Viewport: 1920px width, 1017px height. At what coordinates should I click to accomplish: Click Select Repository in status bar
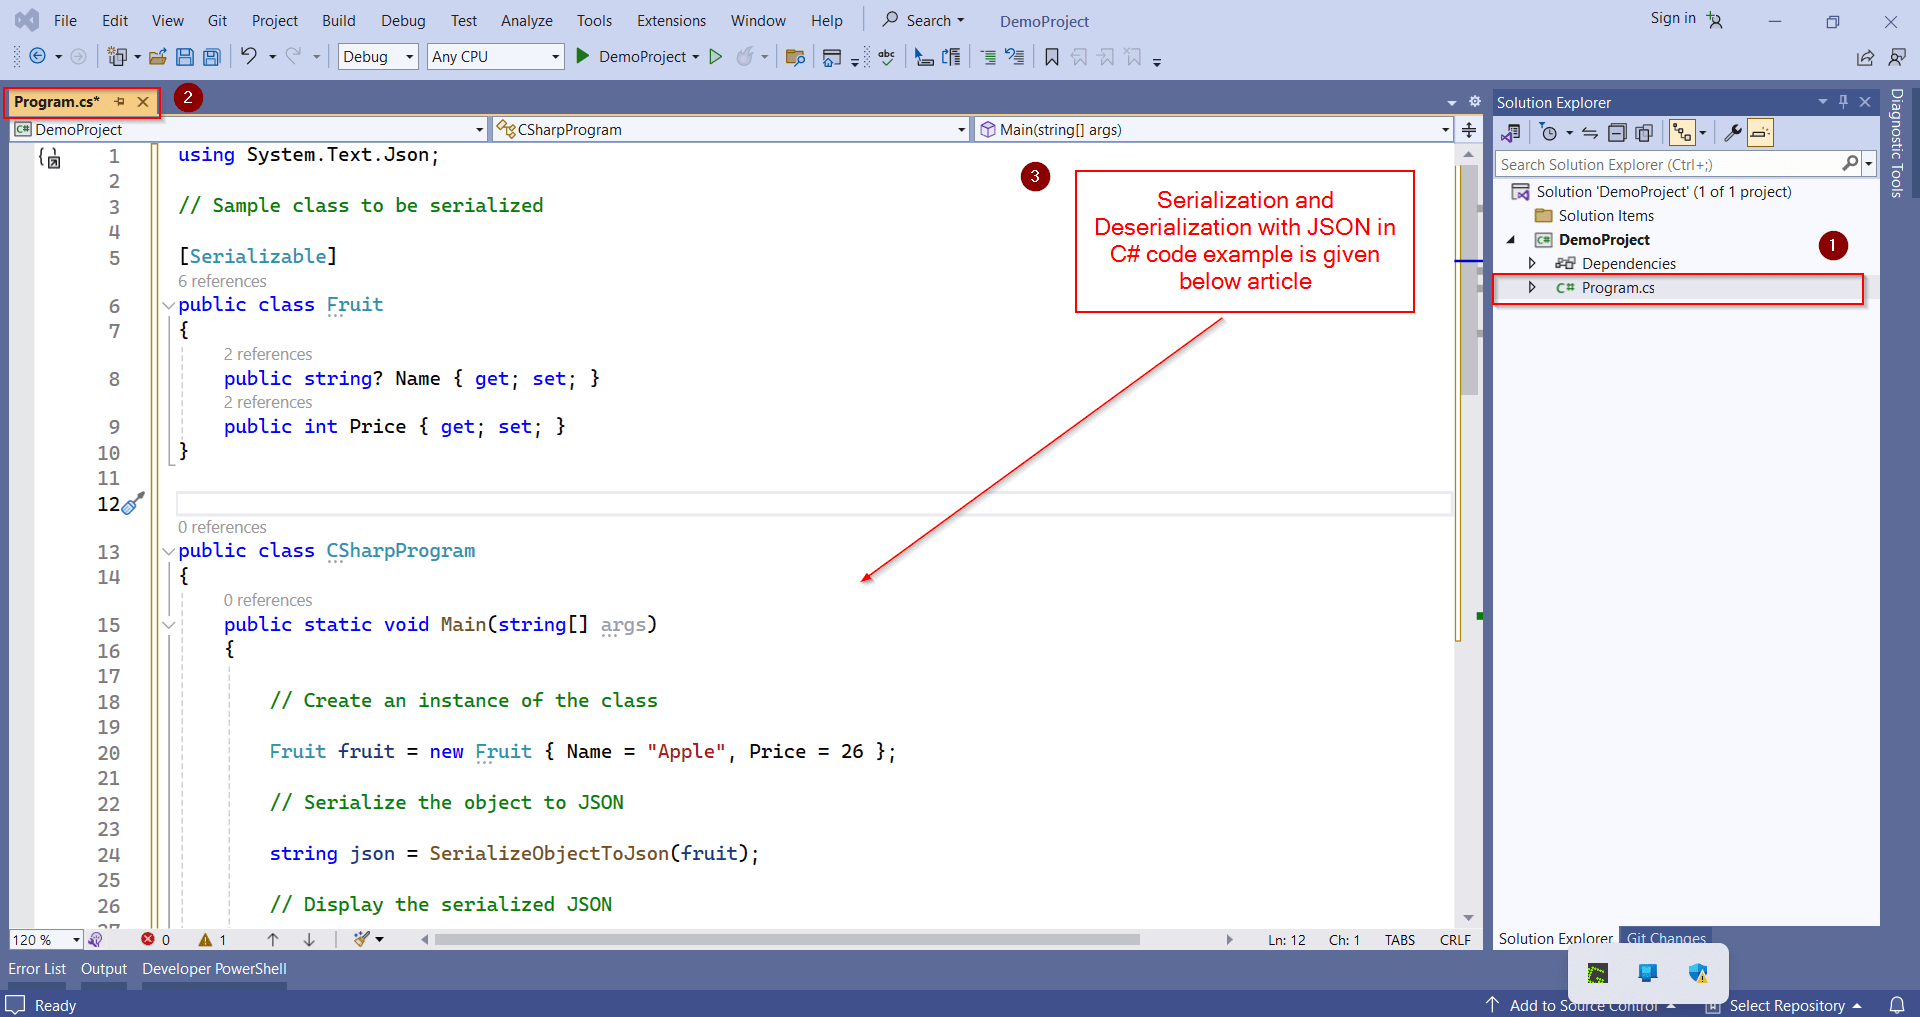pos(1786,1005)
